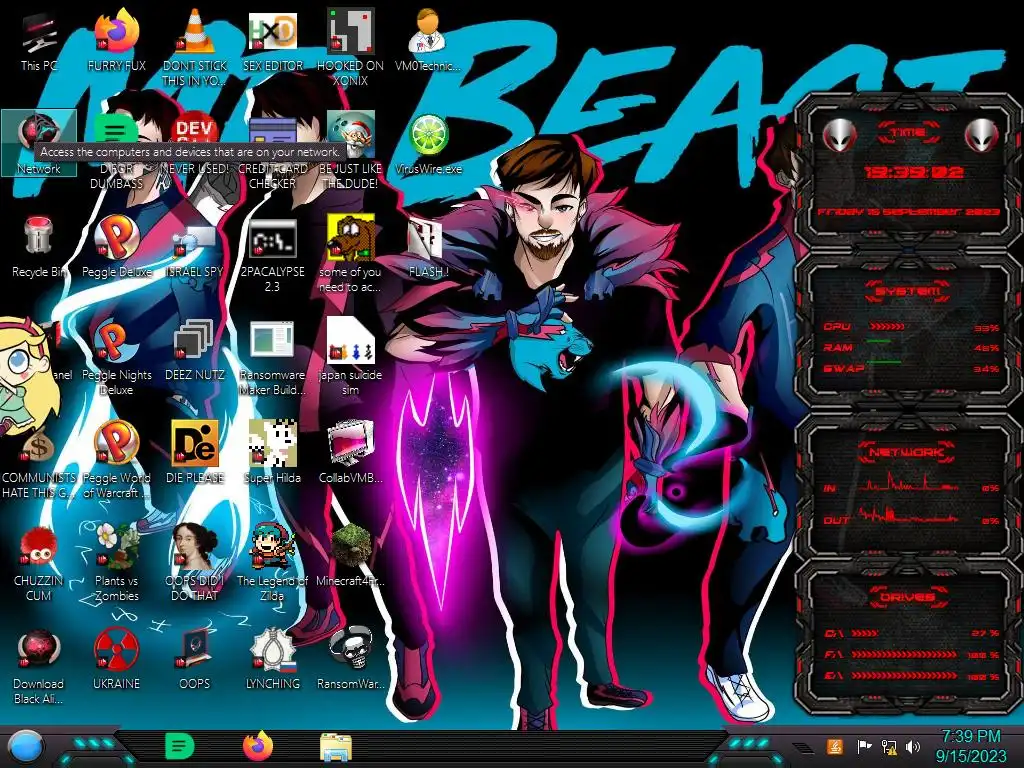Open the FLASH.! desktop icon
Image resolution: width=1024 pixels, height=768 pixels.
point(428,248)
